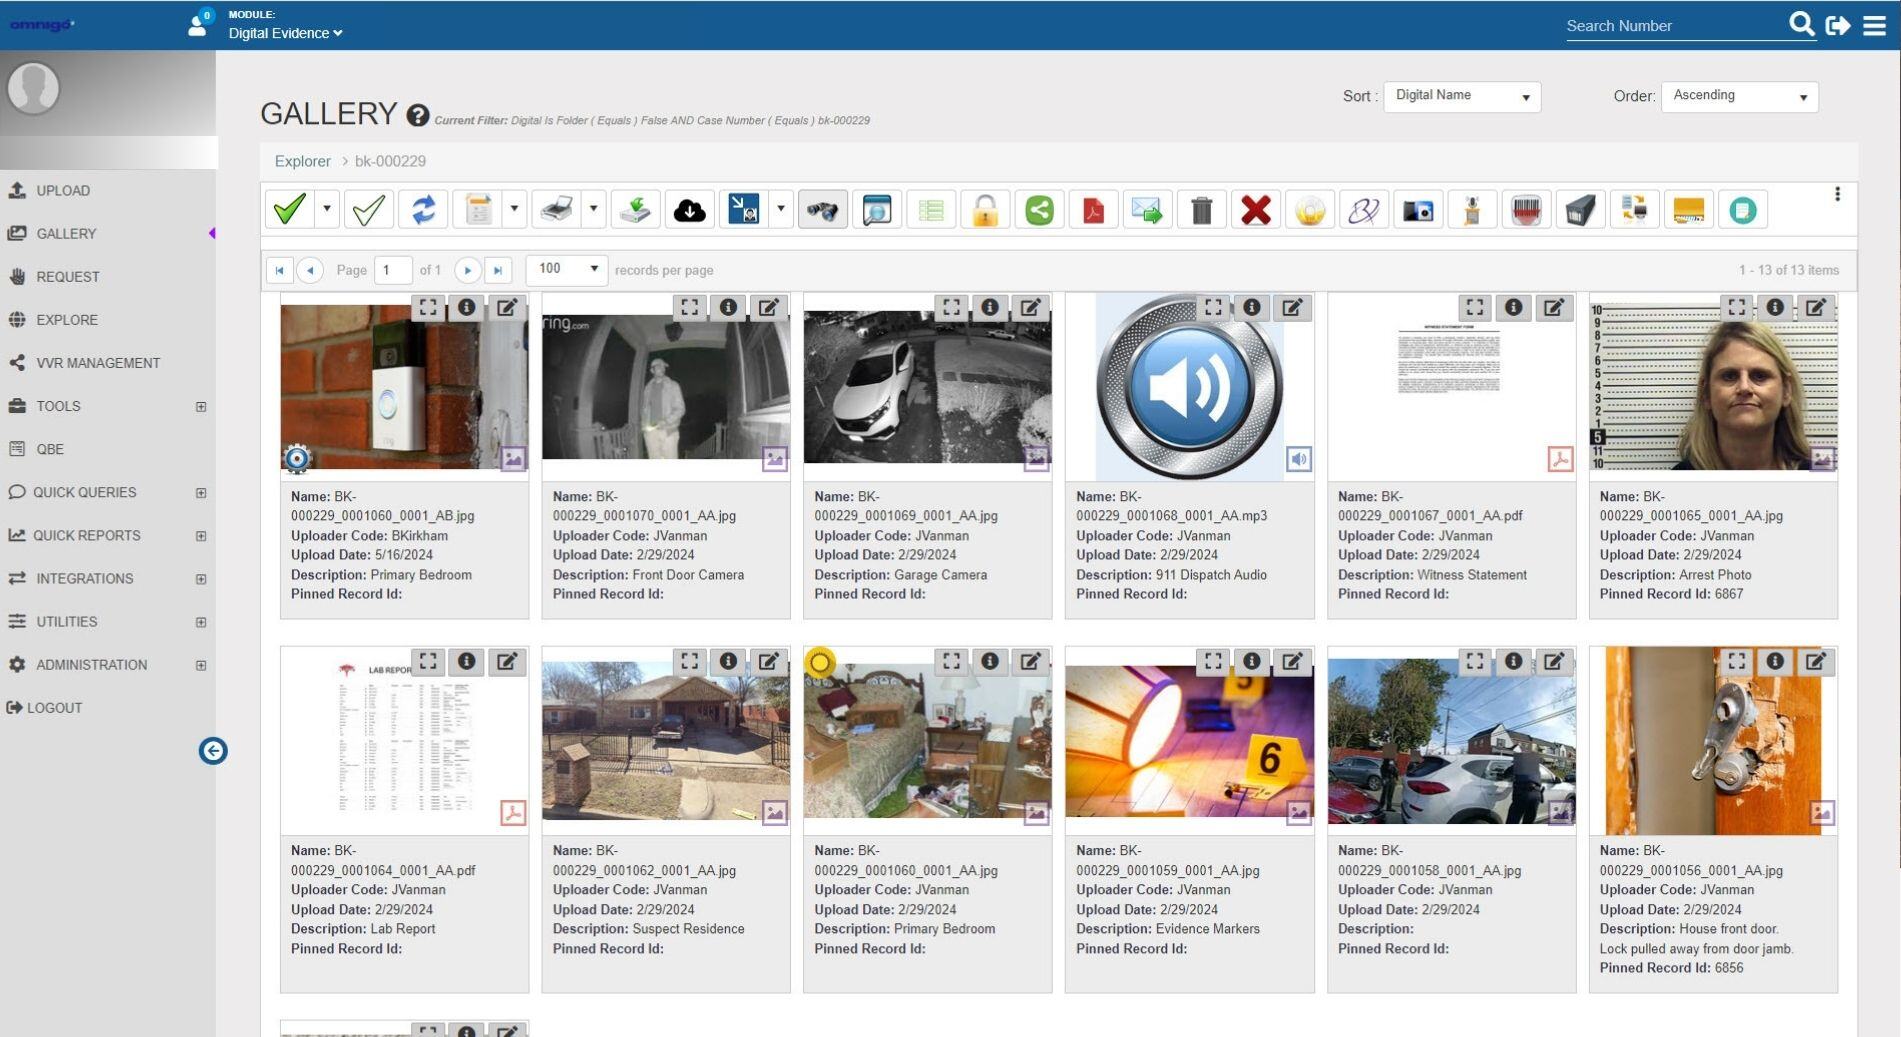Click the cloud download icon
1901x1037 pixels.
[x=689, y=208]
